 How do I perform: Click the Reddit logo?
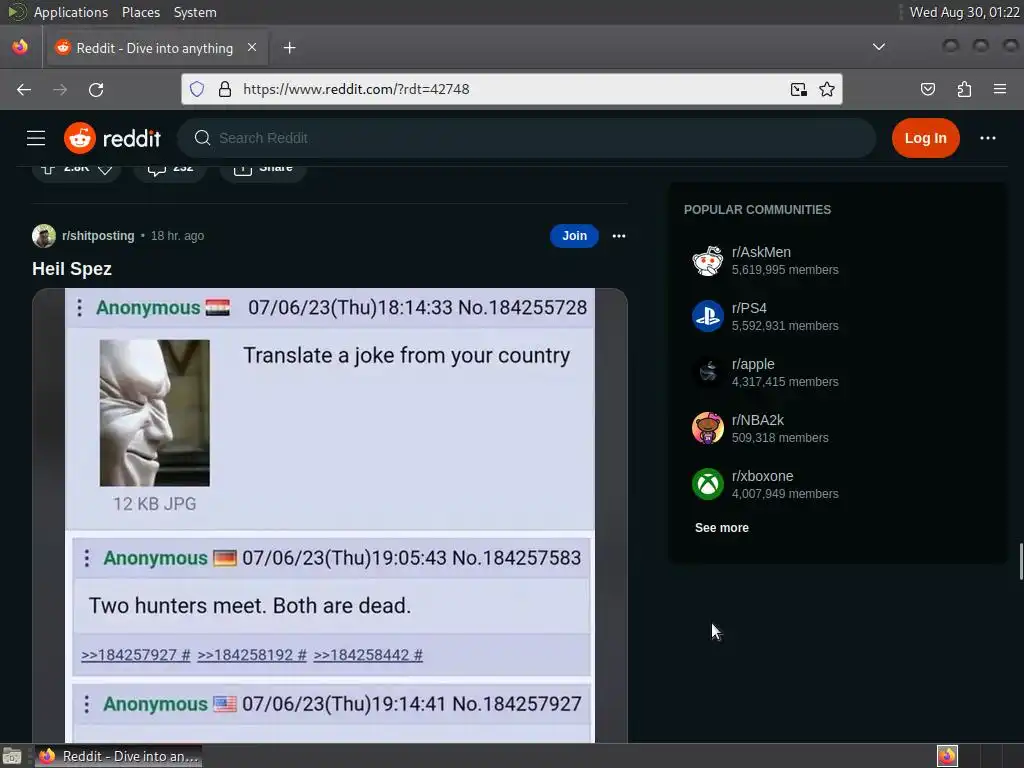[112, 138]
